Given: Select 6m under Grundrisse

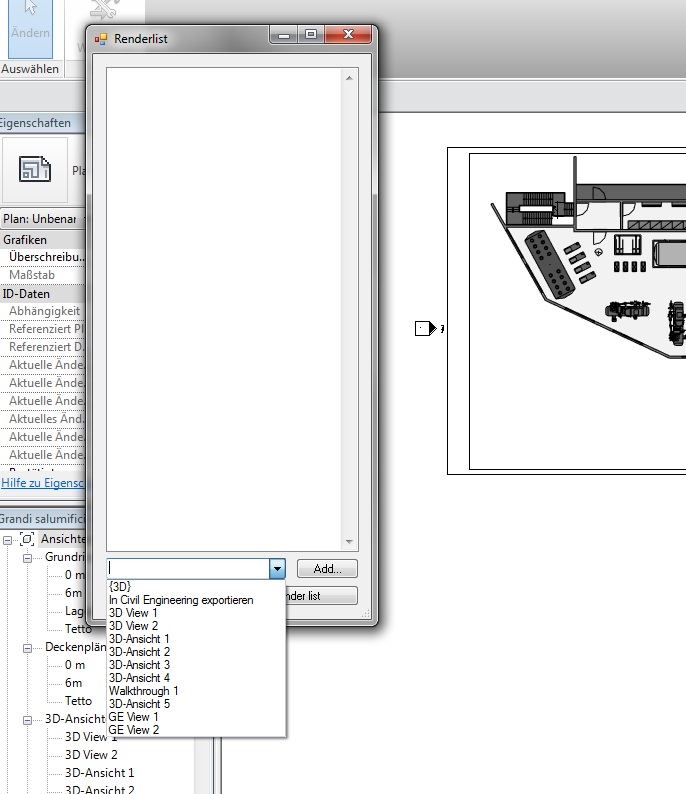Looking at the screenshot, I should click(x=73, y=593).
